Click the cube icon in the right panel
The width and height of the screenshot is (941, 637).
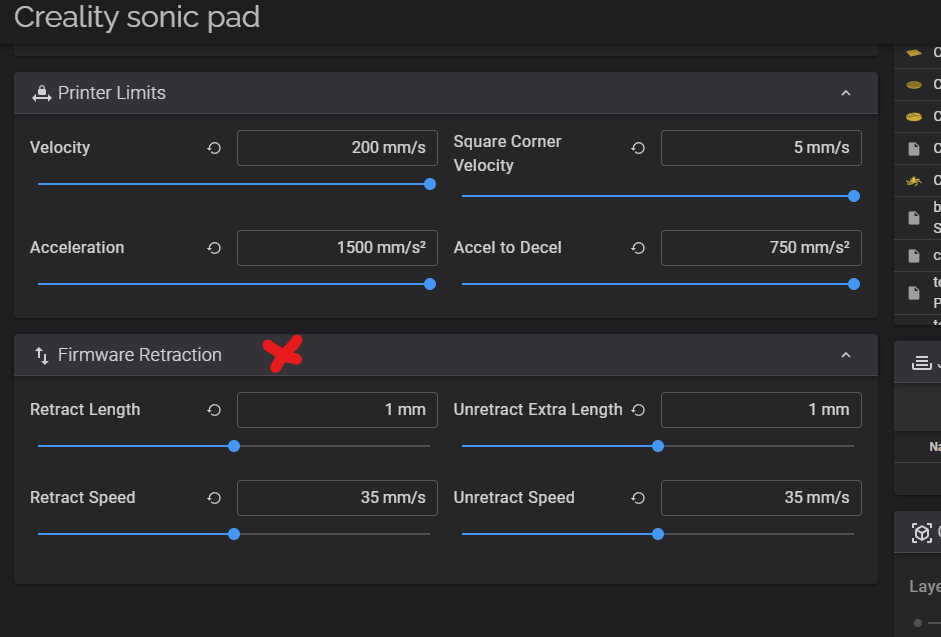921,533
